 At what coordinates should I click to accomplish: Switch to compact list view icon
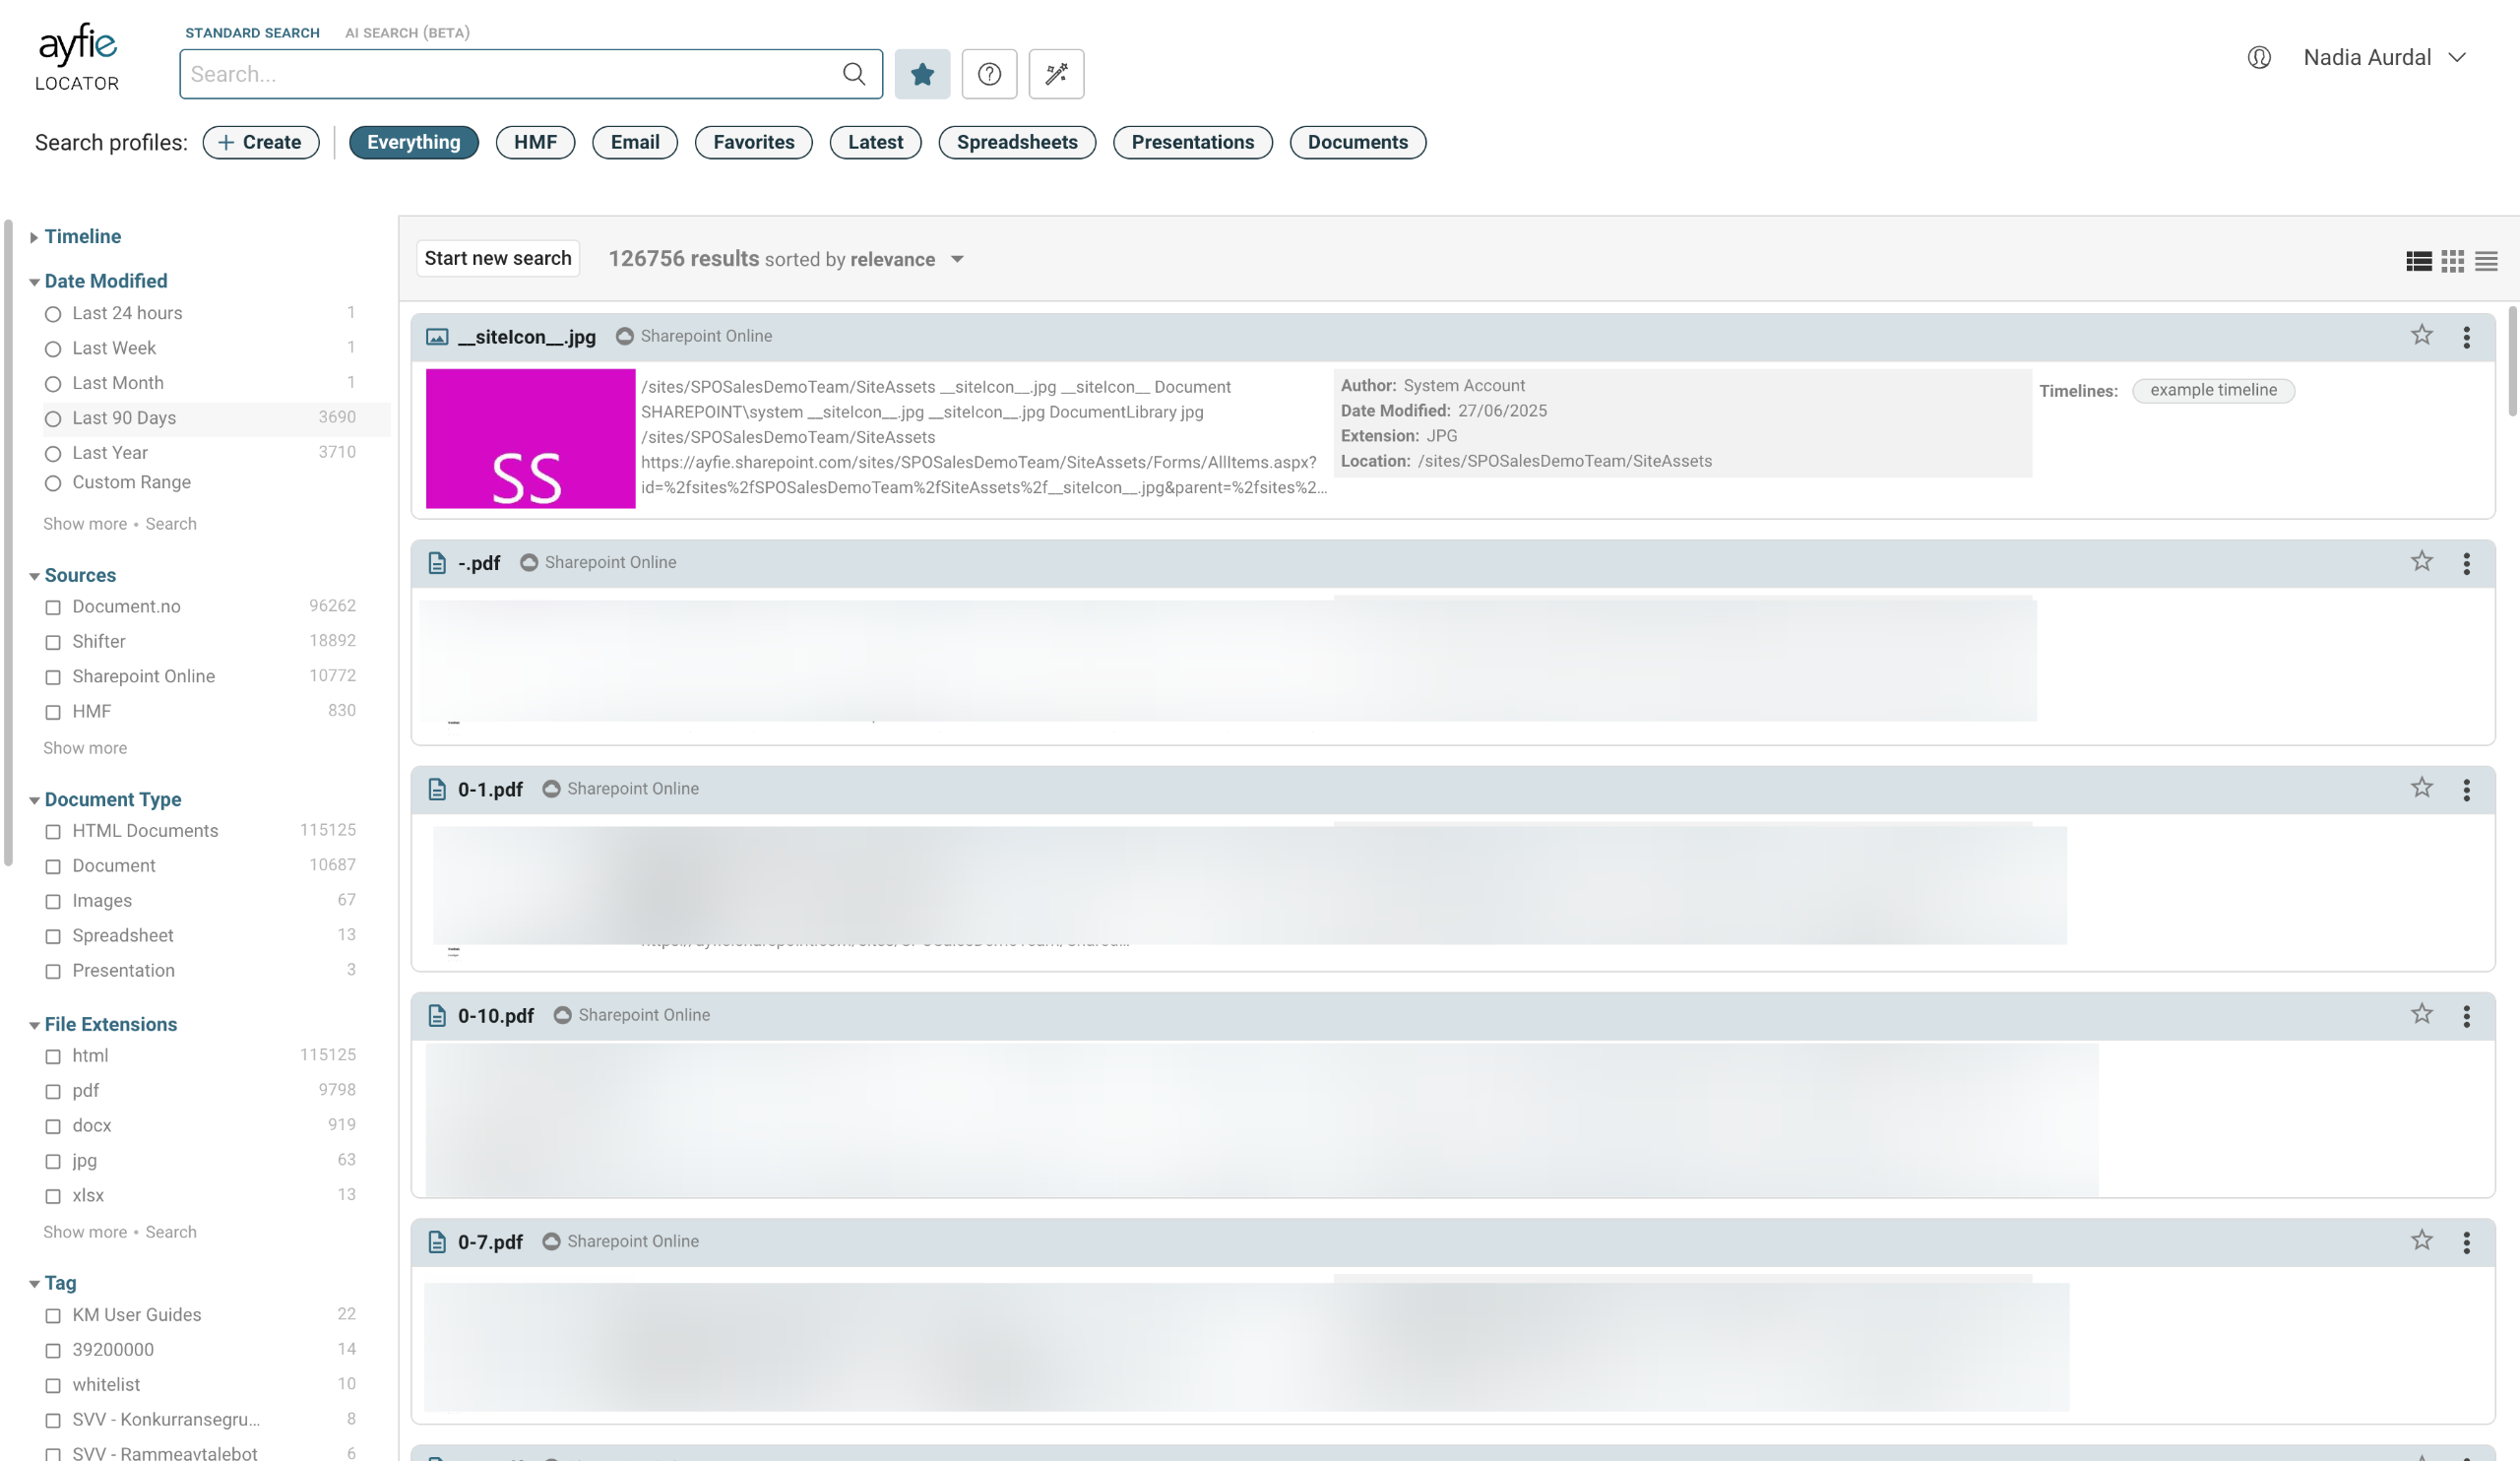click(x=2486, y=261)
